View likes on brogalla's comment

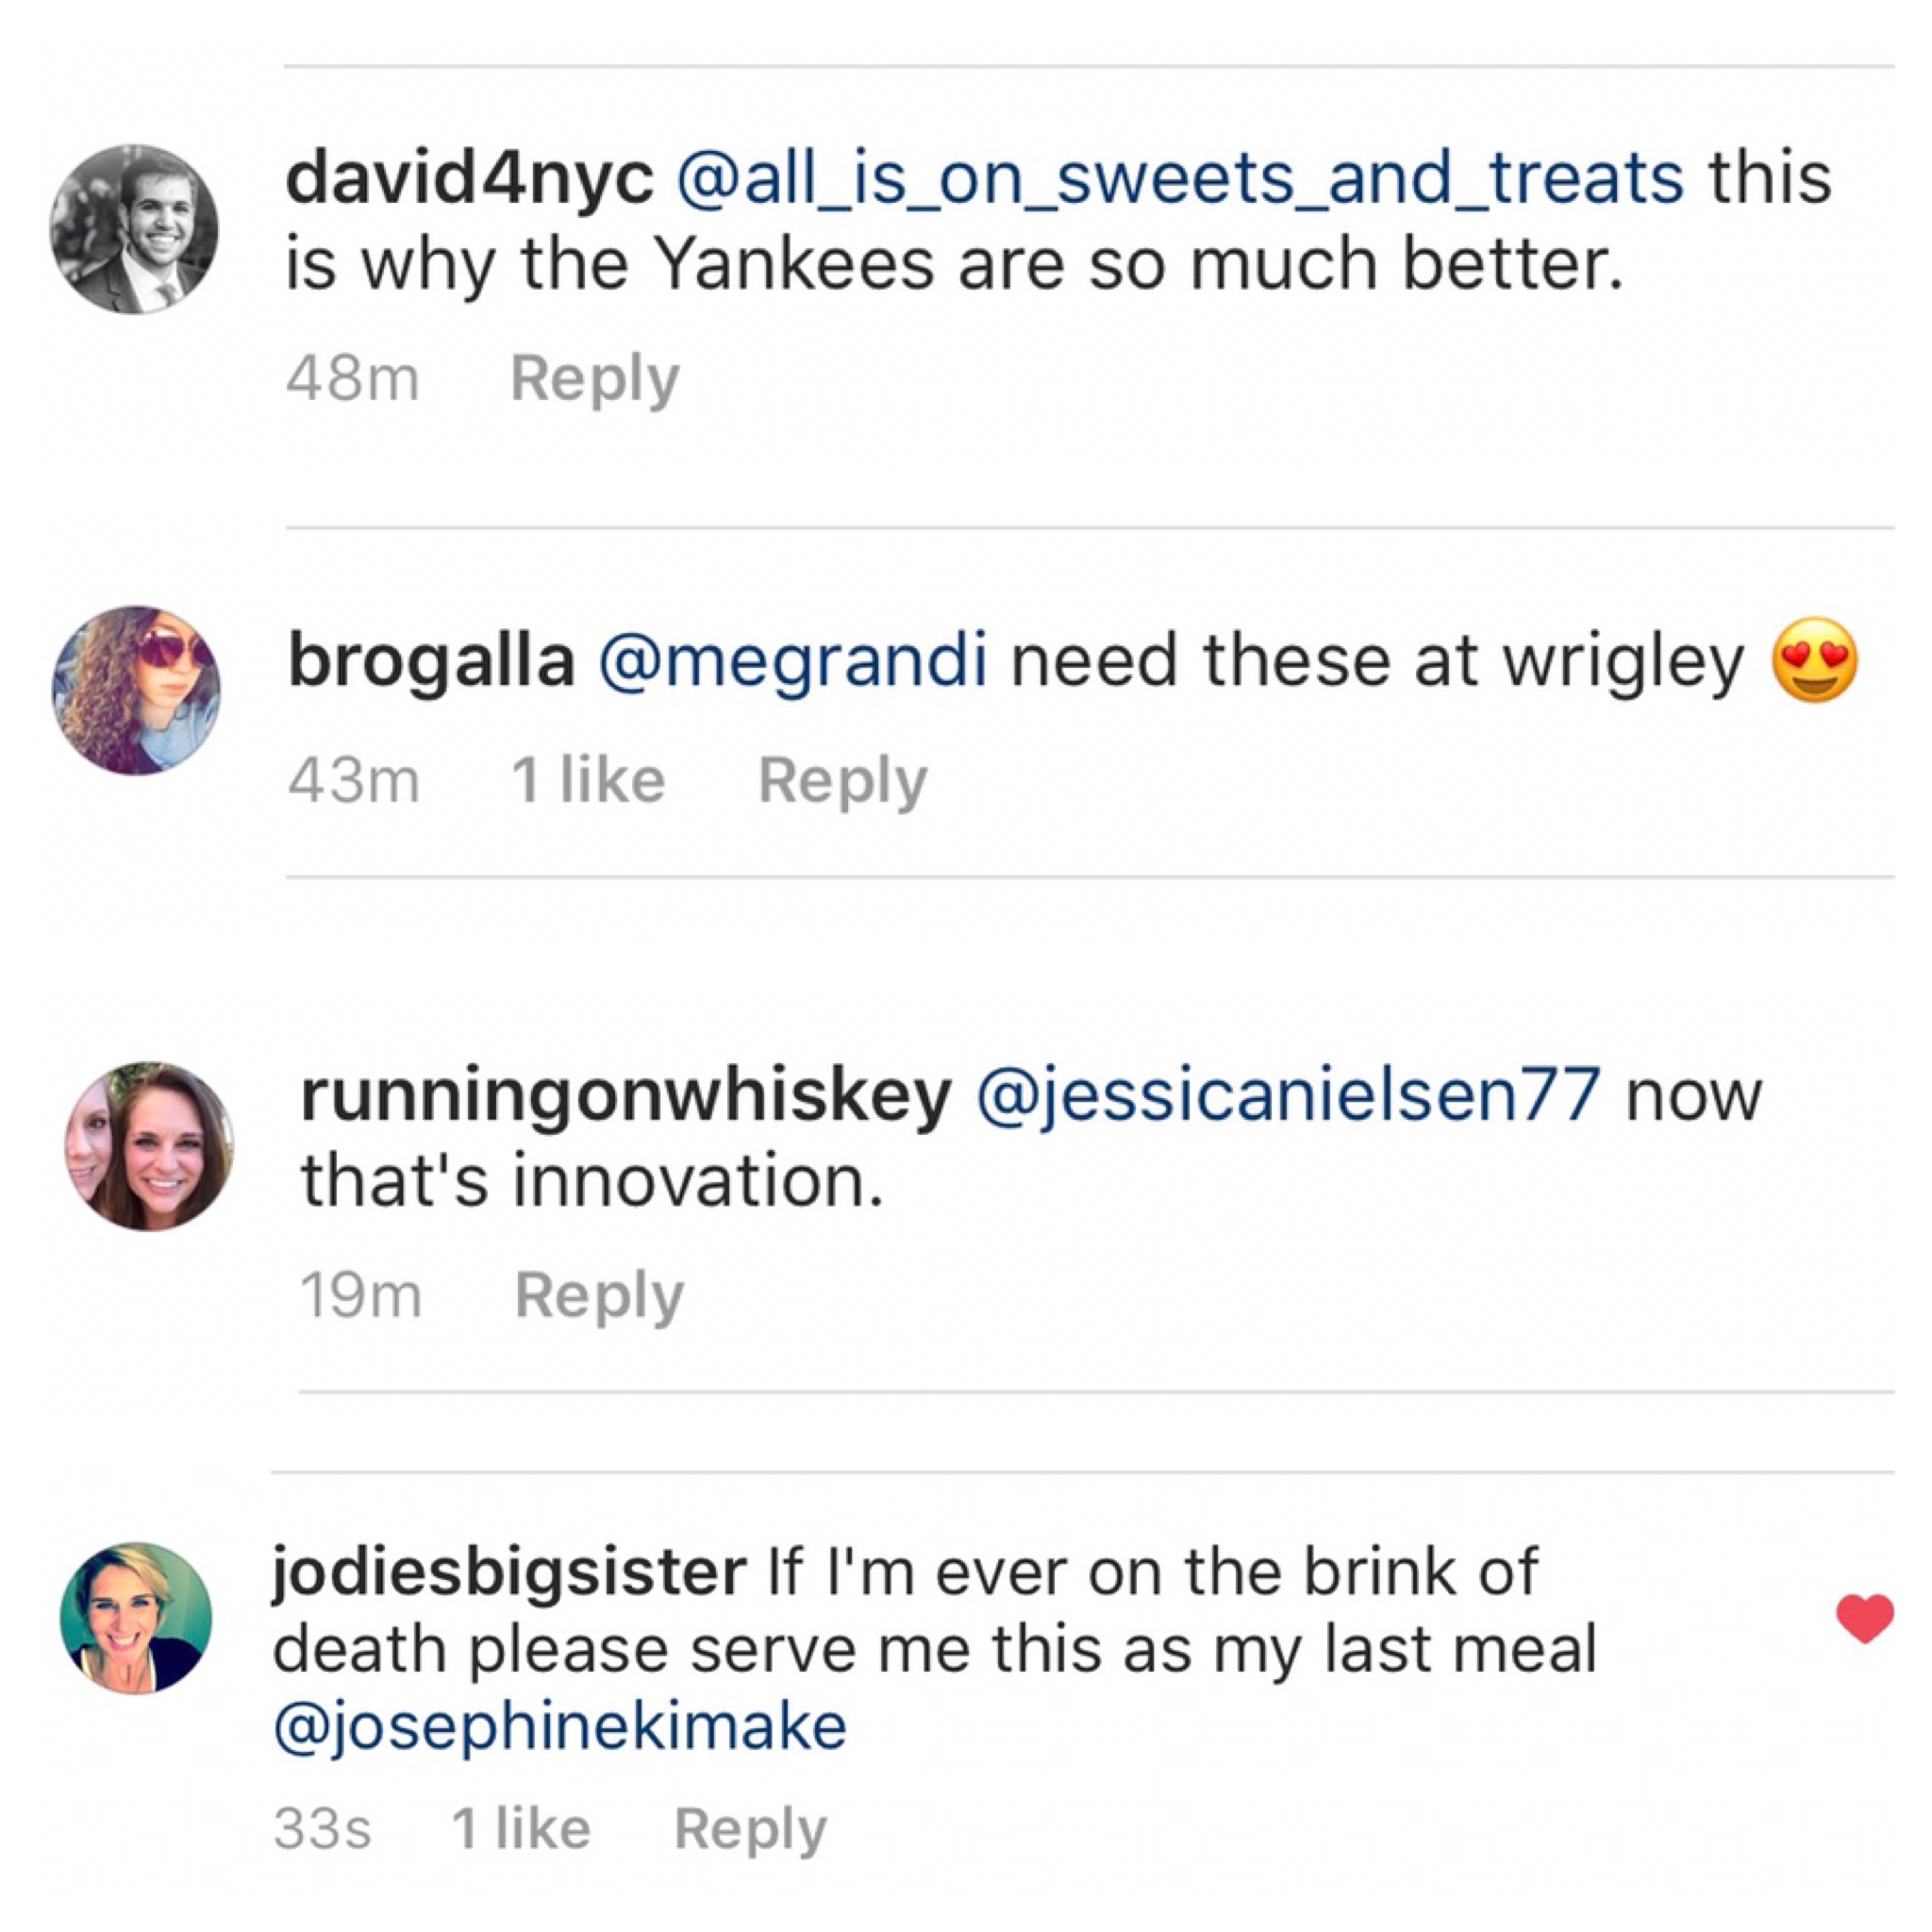tap(588, 780)
